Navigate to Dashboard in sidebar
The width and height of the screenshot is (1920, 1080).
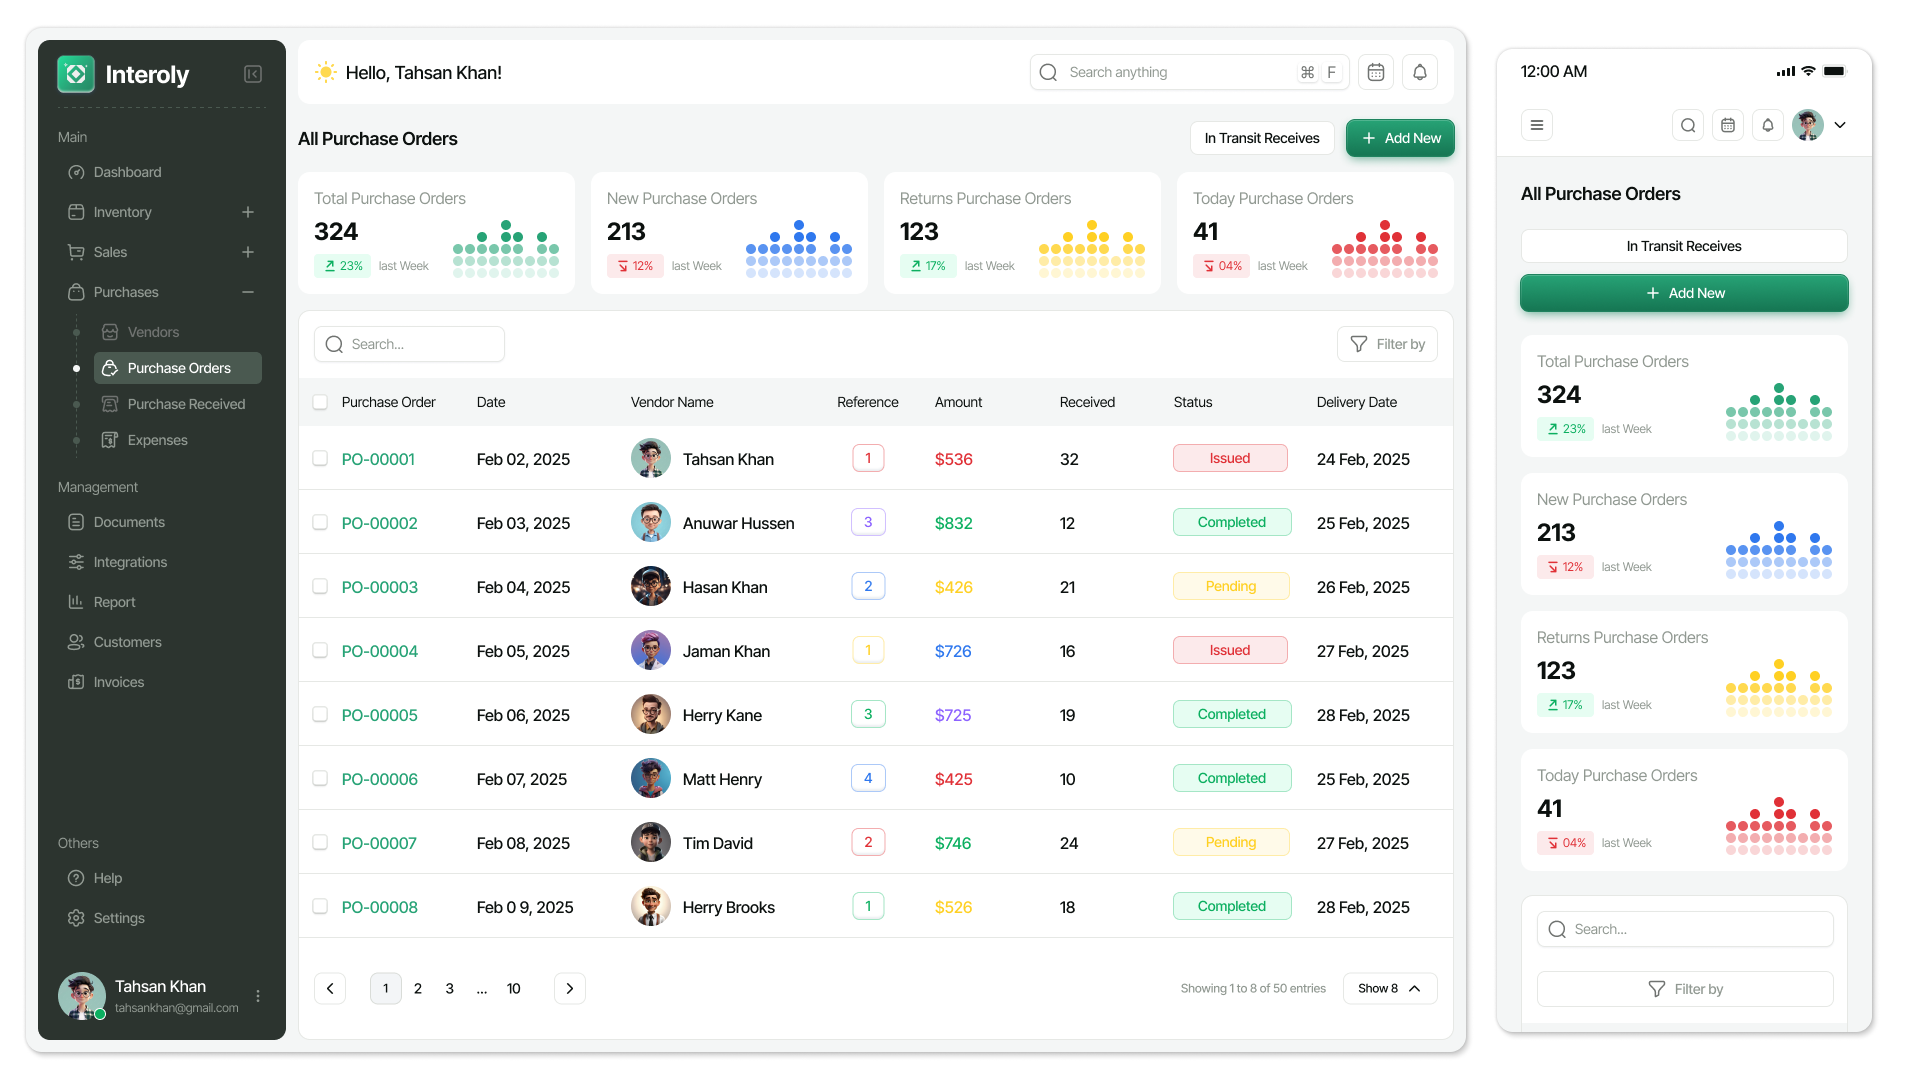point(127,172)
